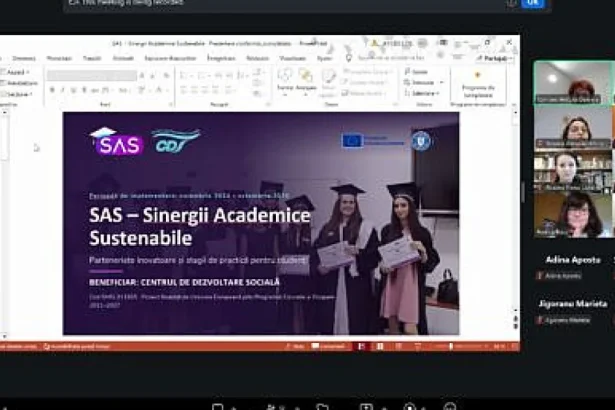The image size is (615, 410).
Task: Open the Selectare dropdown
Action: 422,93
